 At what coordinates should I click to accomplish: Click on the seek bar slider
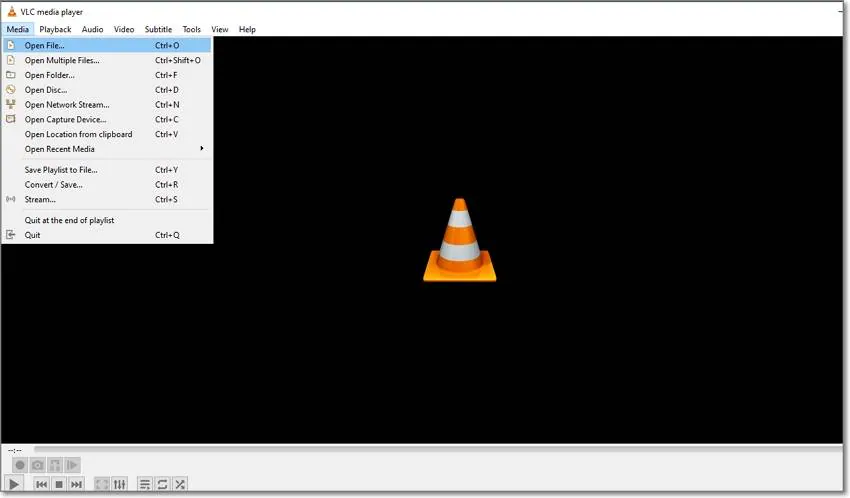(438, 449)
